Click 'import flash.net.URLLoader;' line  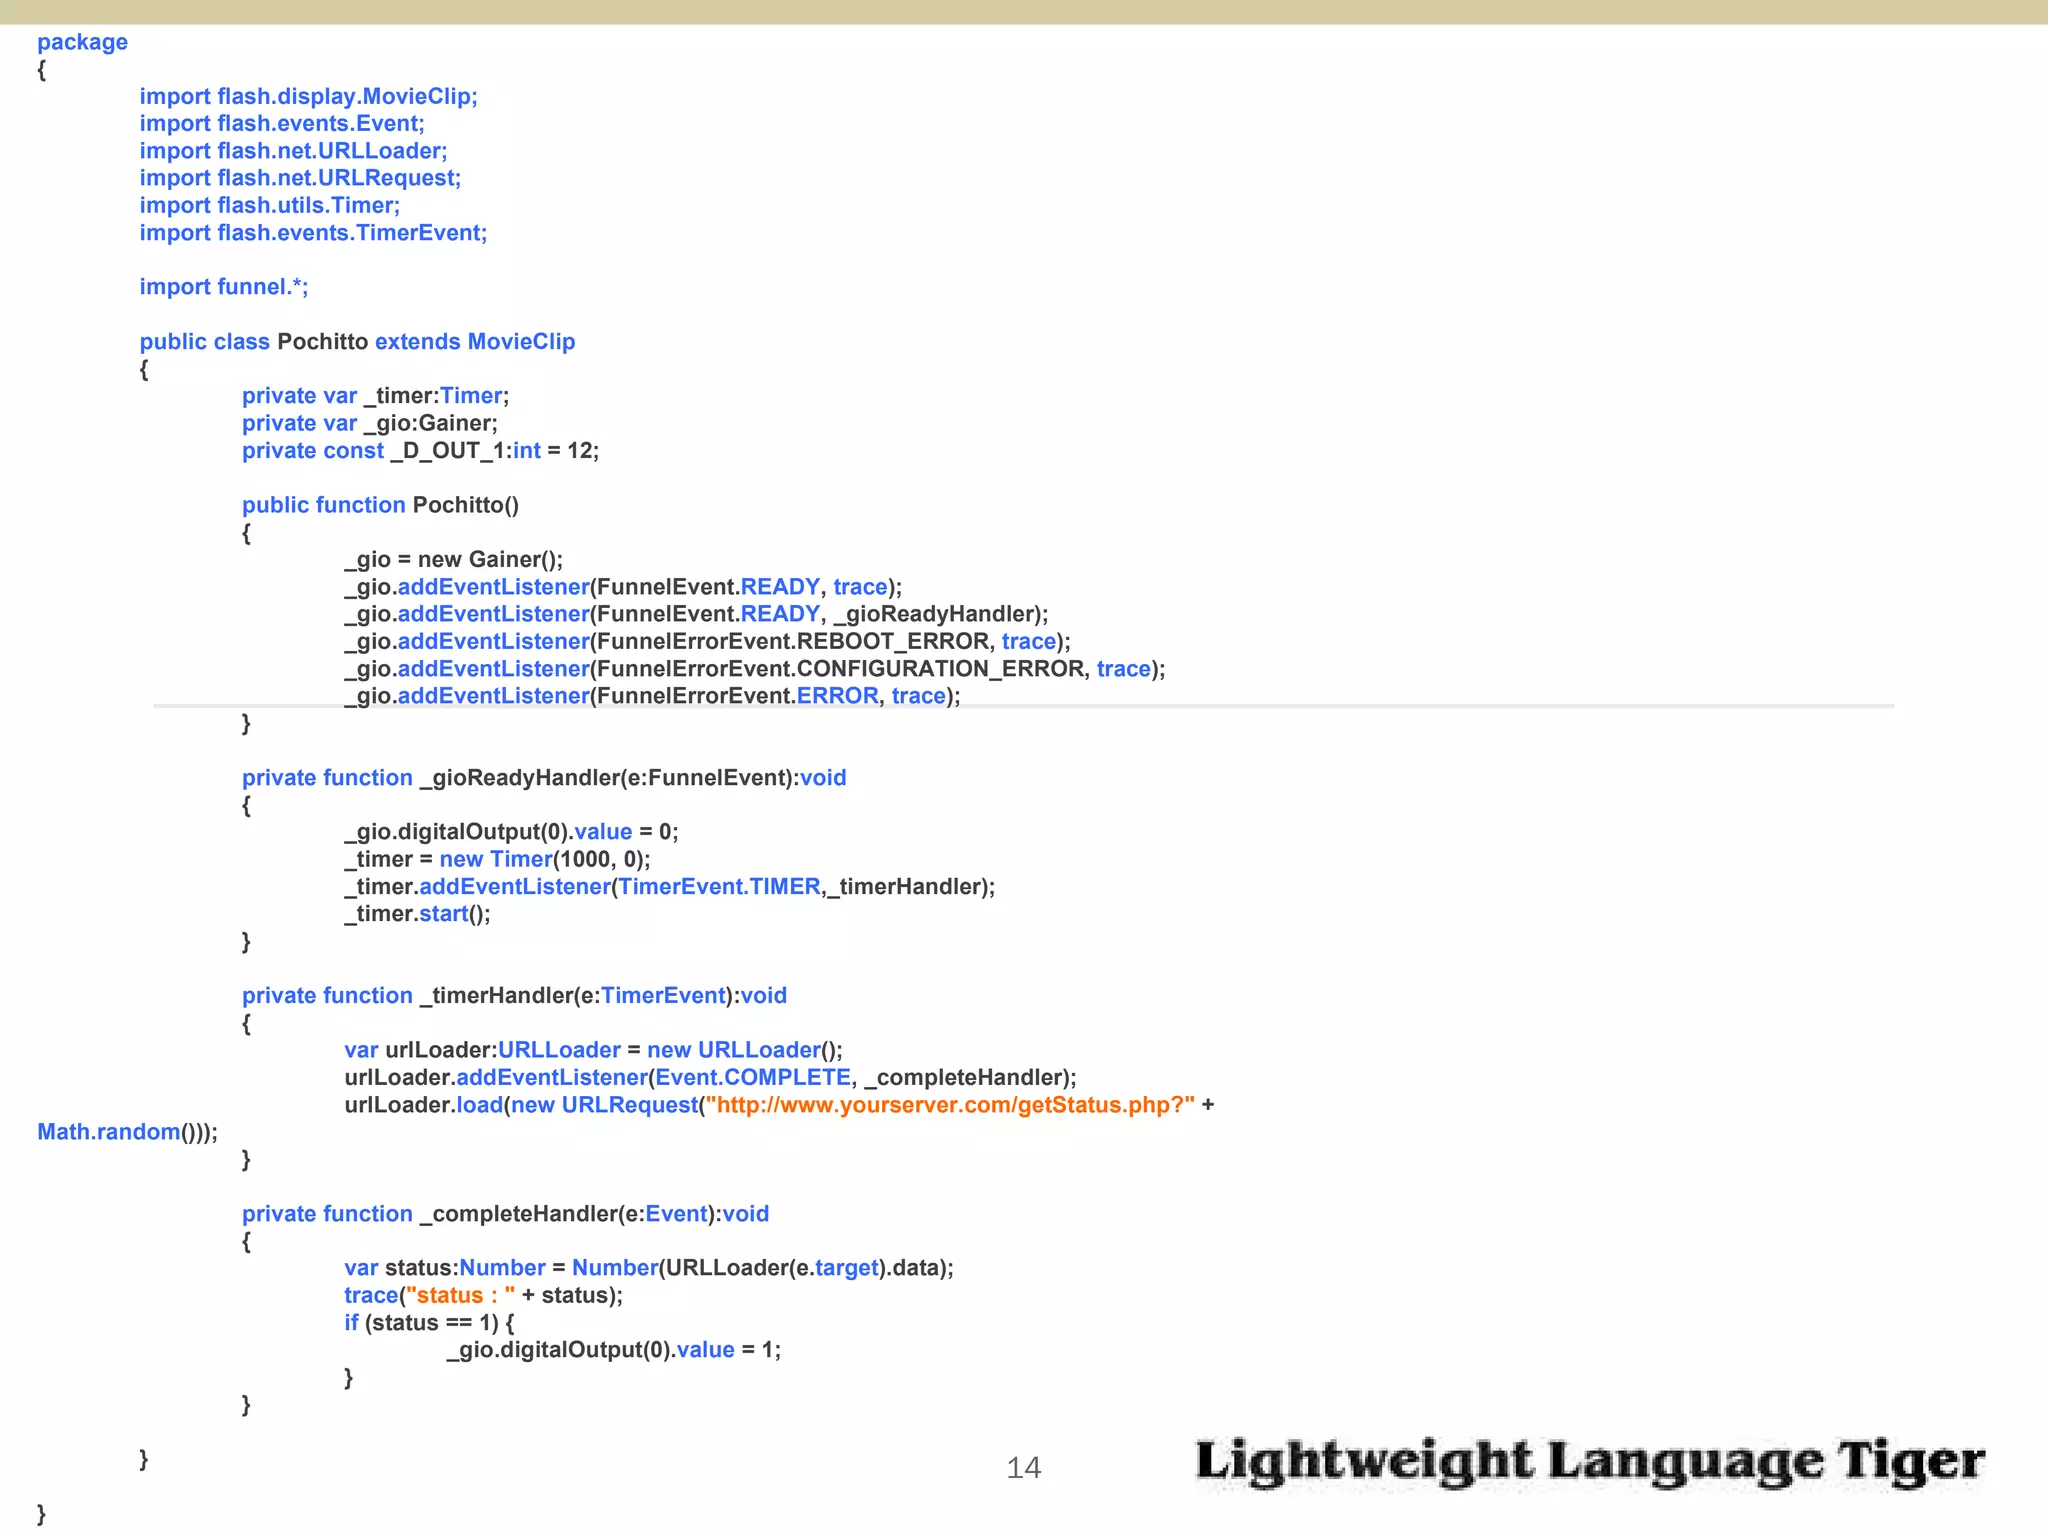(x=293, y=151)
